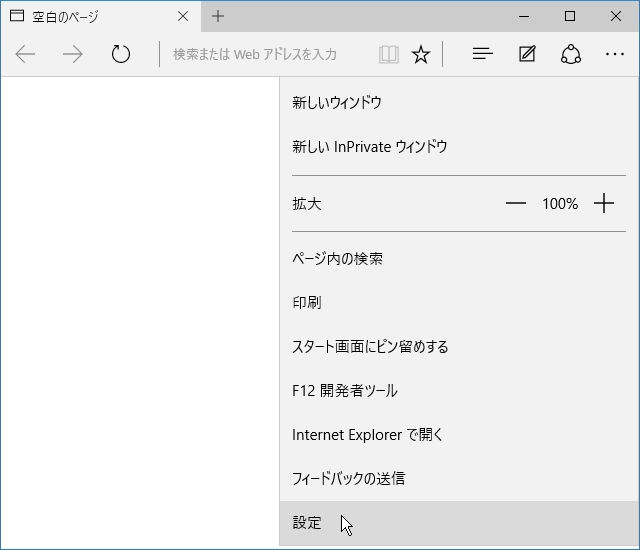Image resolution: width=640 pixels, height=550 pixels.
Task: Choose 印刷 from the menu
Action: coord(459,303)
